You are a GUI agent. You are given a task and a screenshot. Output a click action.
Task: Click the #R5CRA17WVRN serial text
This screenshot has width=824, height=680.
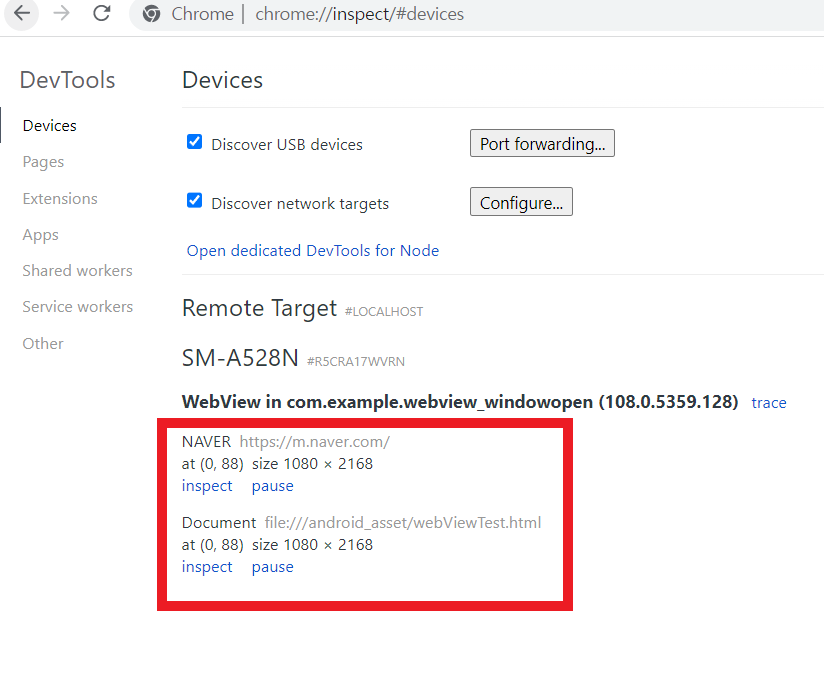pos(356,362)
